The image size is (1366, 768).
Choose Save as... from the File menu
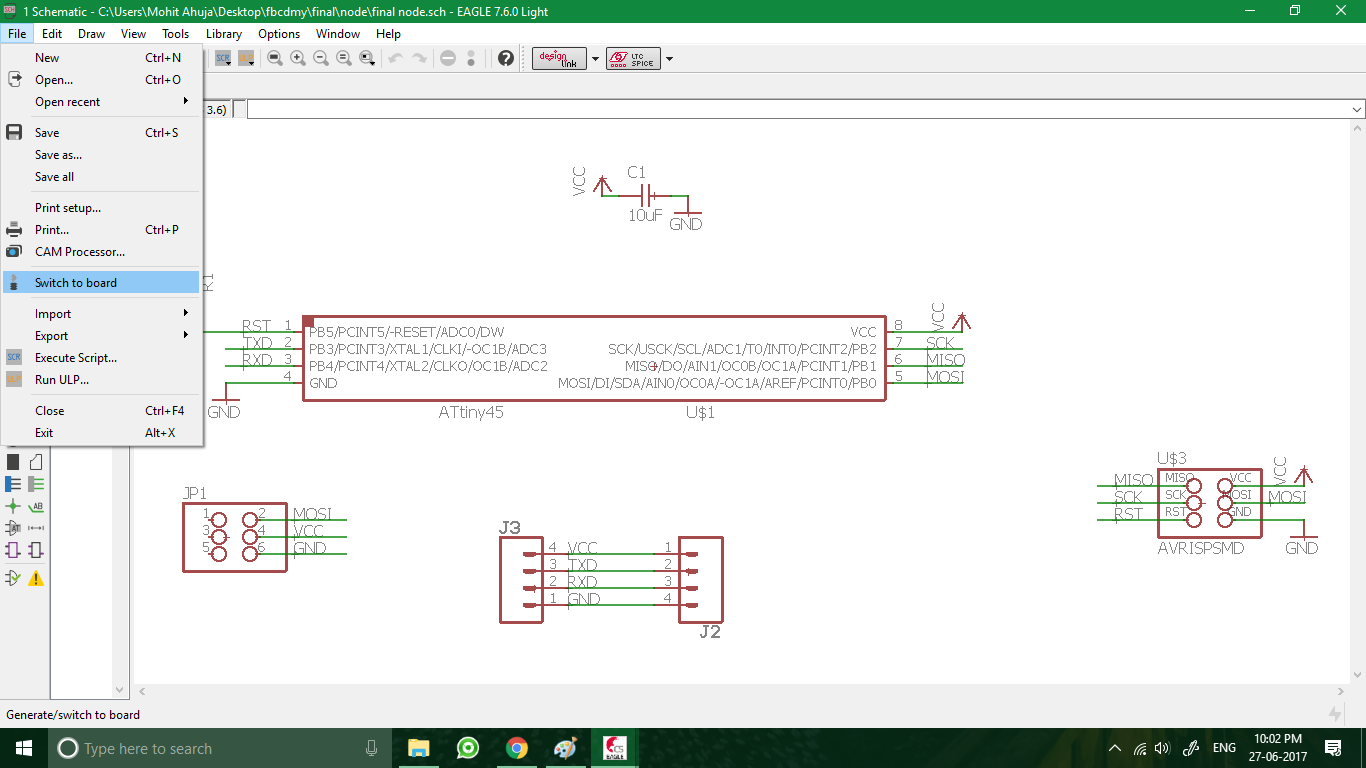[102, 155]
